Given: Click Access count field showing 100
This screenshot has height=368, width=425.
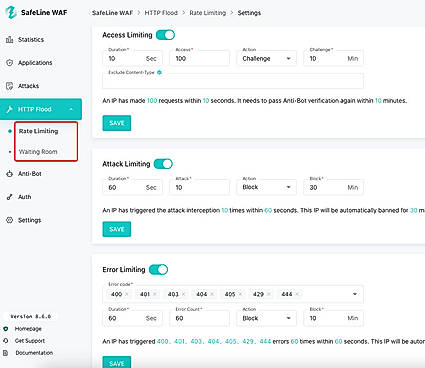Looking at the screenshot, I should pos(199,59).
